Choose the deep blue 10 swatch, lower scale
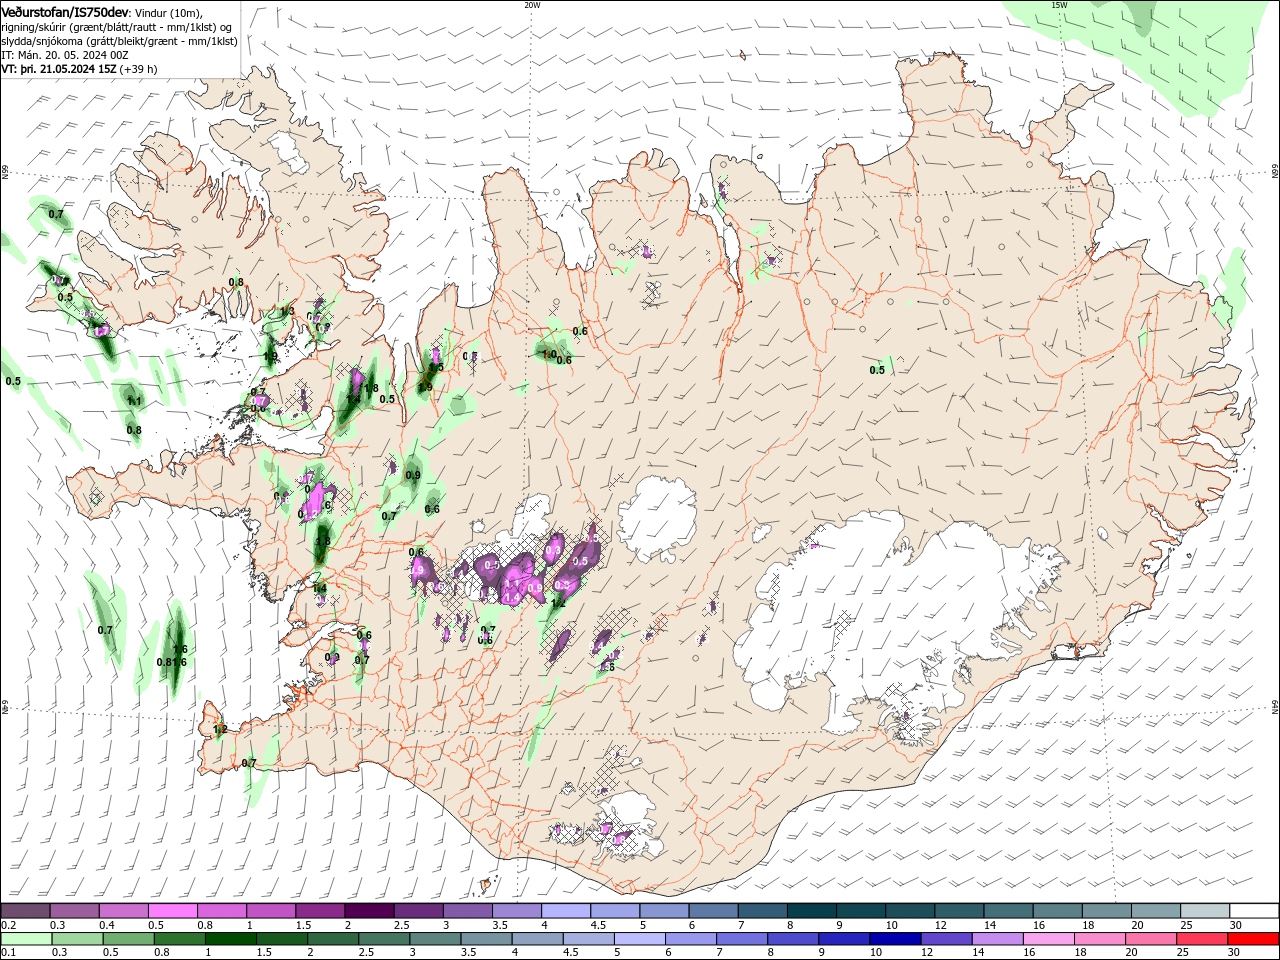Screen dimensions: 1280x960 coord(895,939)
